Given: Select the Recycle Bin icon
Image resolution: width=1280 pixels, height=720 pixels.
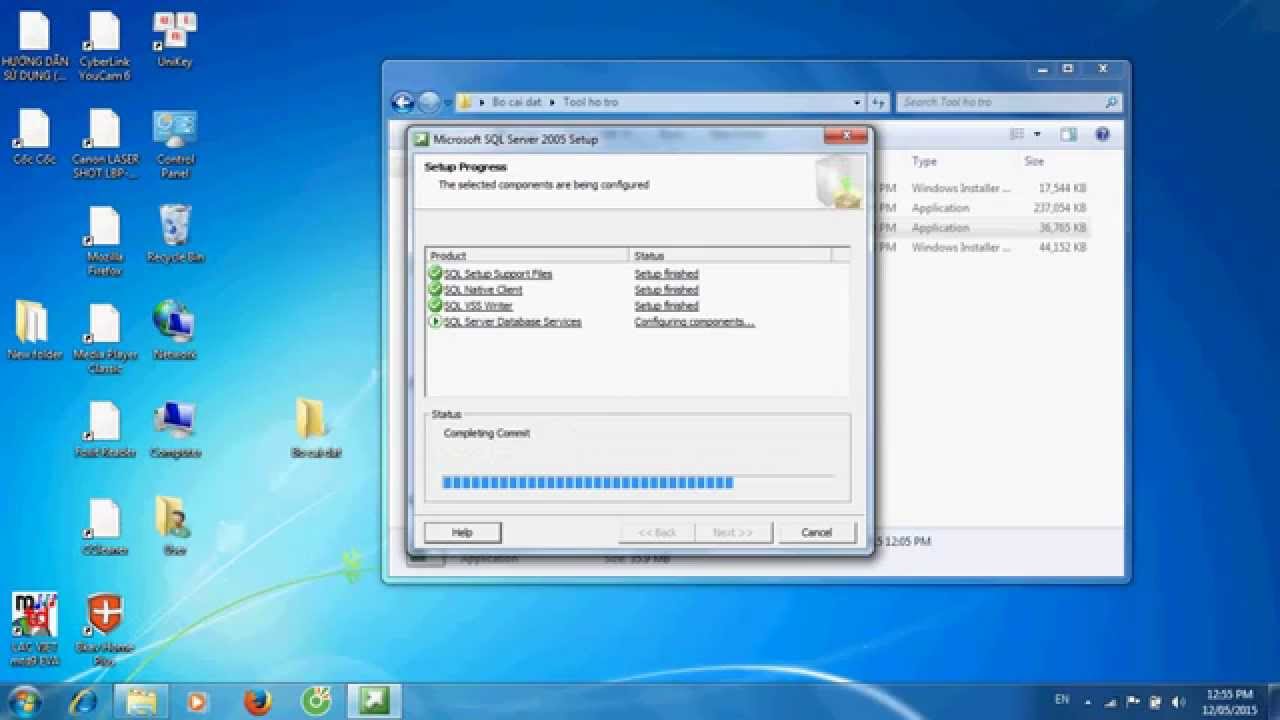Looking at the screenshot, I should tap(175, 235).
